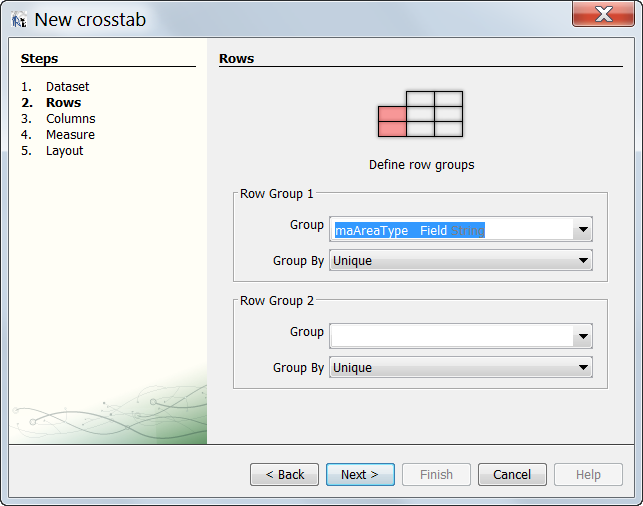Viewport: 643px width, 506px height.
Task: Select the Measure step in Steps list
Action: (x=70, y=134)
